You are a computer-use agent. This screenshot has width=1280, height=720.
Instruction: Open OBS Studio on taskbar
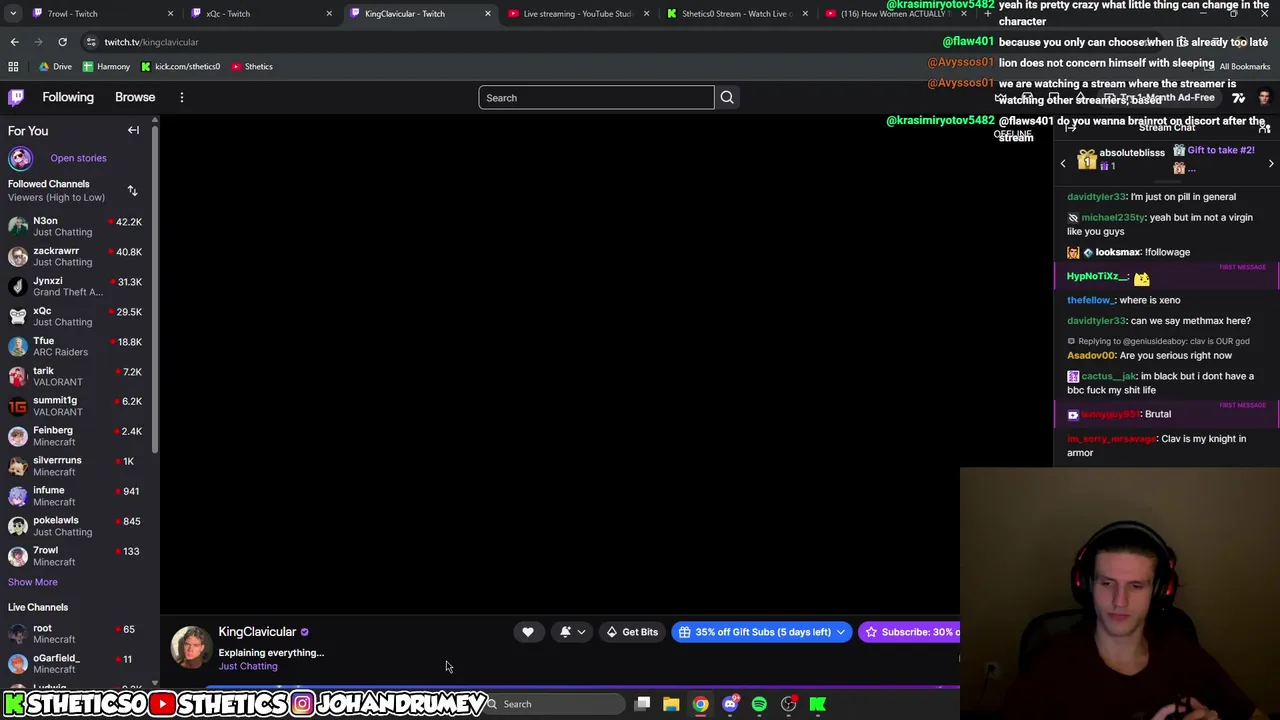788,704
